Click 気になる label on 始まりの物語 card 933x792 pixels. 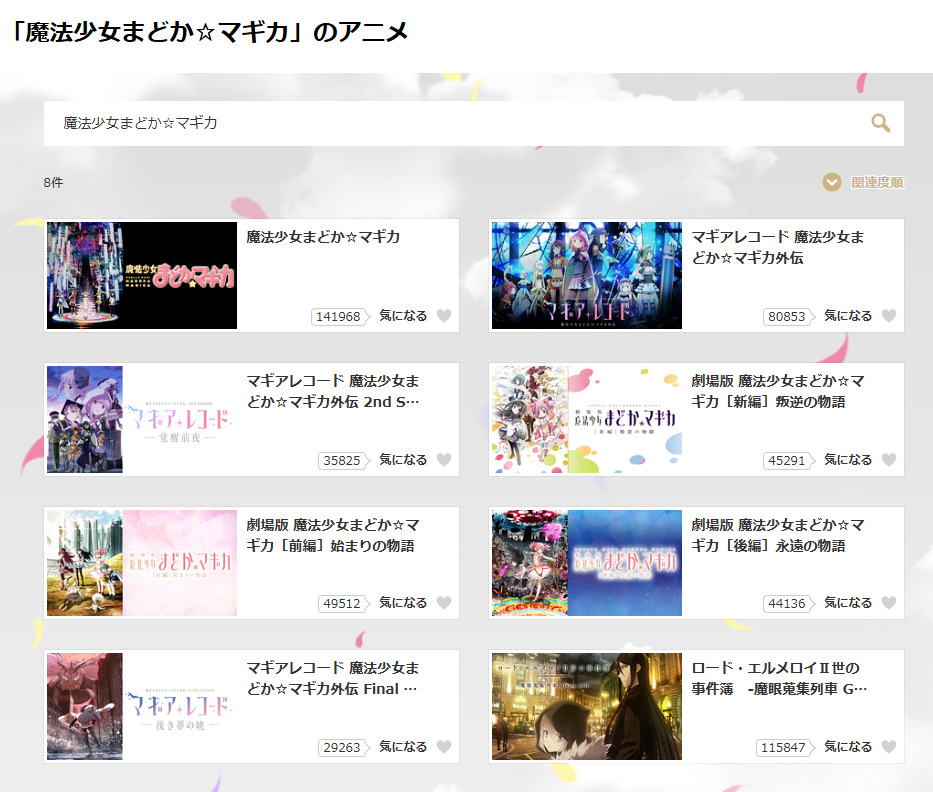coord(403,603)
